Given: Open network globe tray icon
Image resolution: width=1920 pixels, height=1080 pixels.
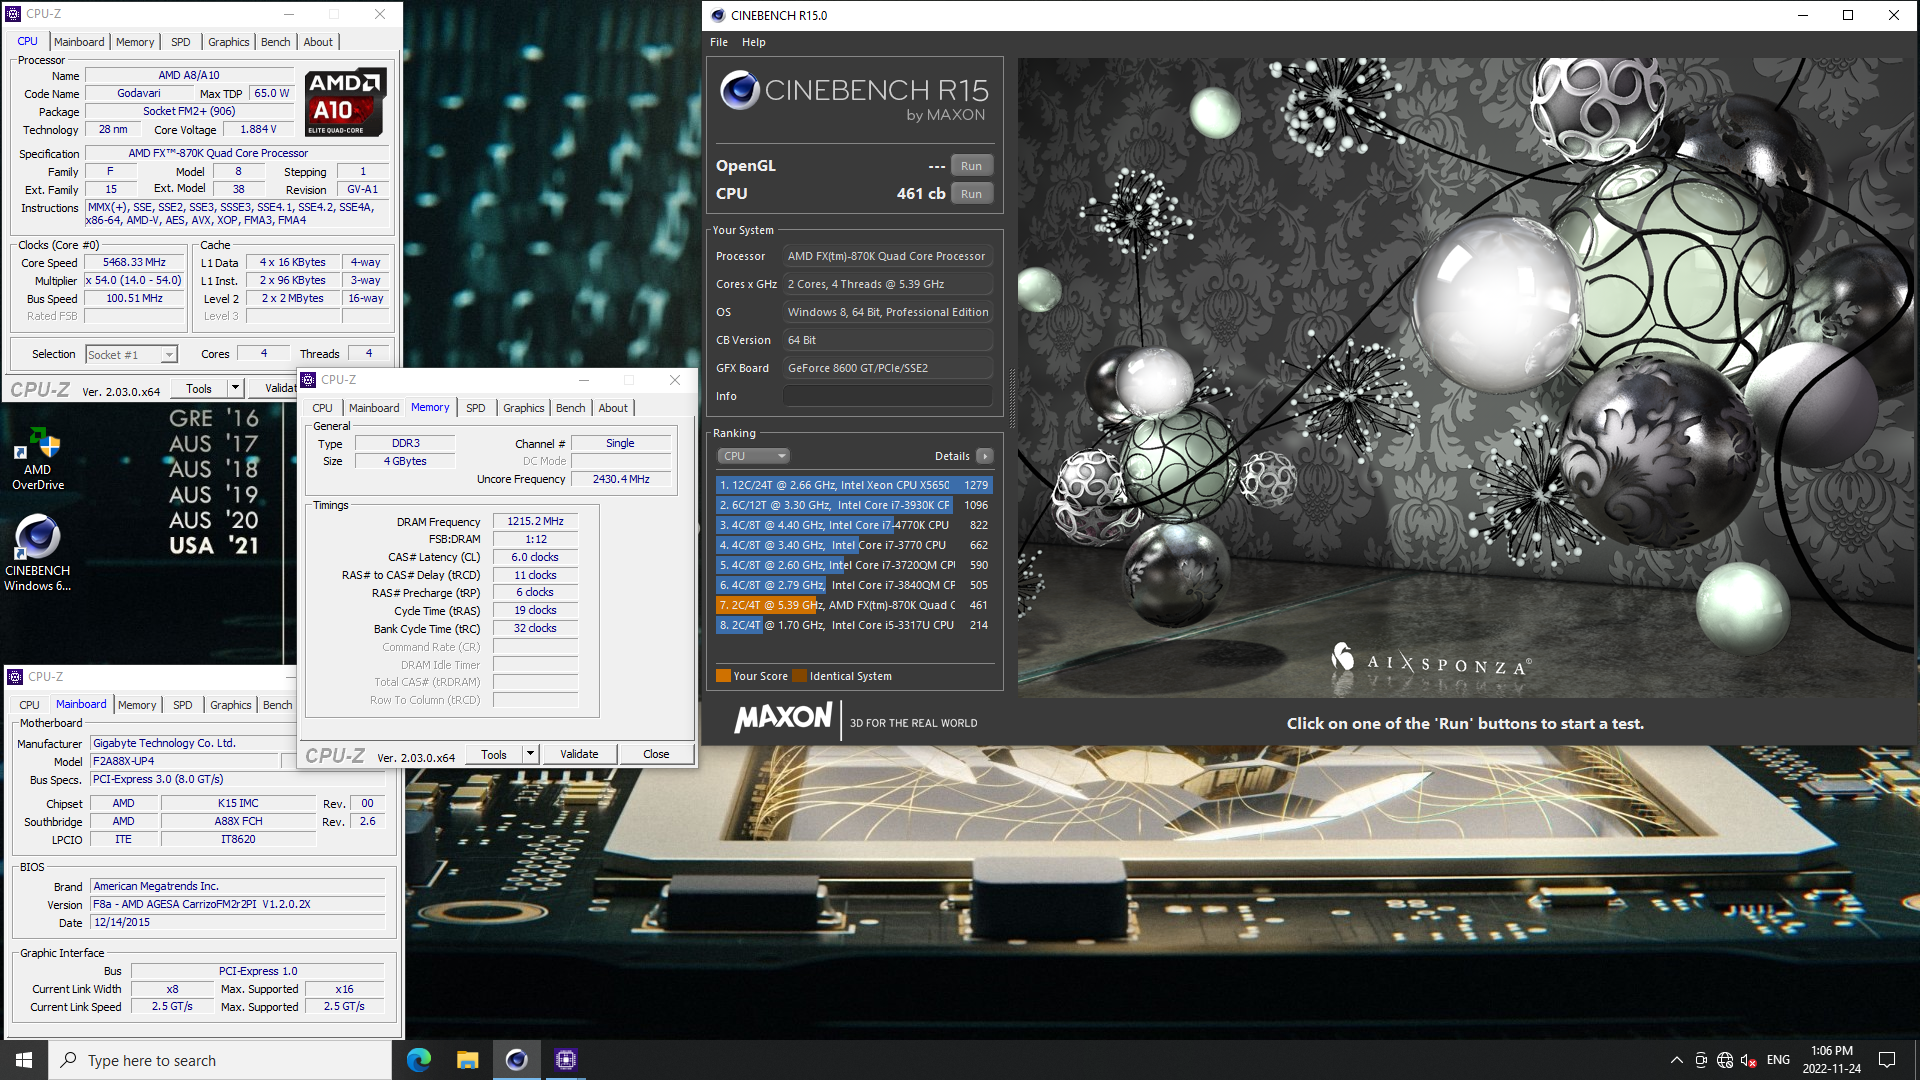Looking at the screenshot, I should [1725, 1060].
